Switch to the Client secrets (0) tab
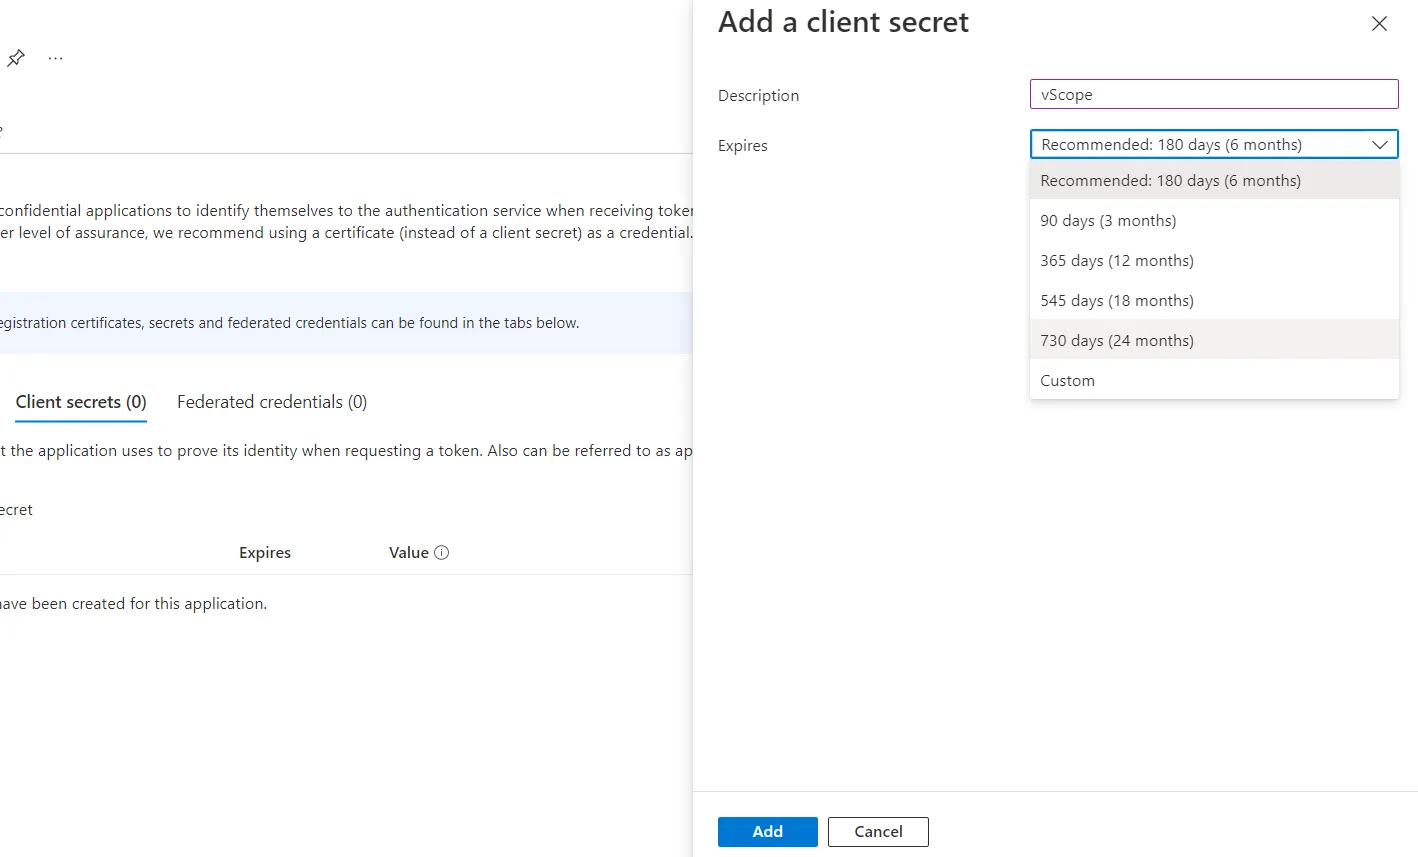Image resolution: width=1418 pixels, height=857 pixels. point(81,402)
